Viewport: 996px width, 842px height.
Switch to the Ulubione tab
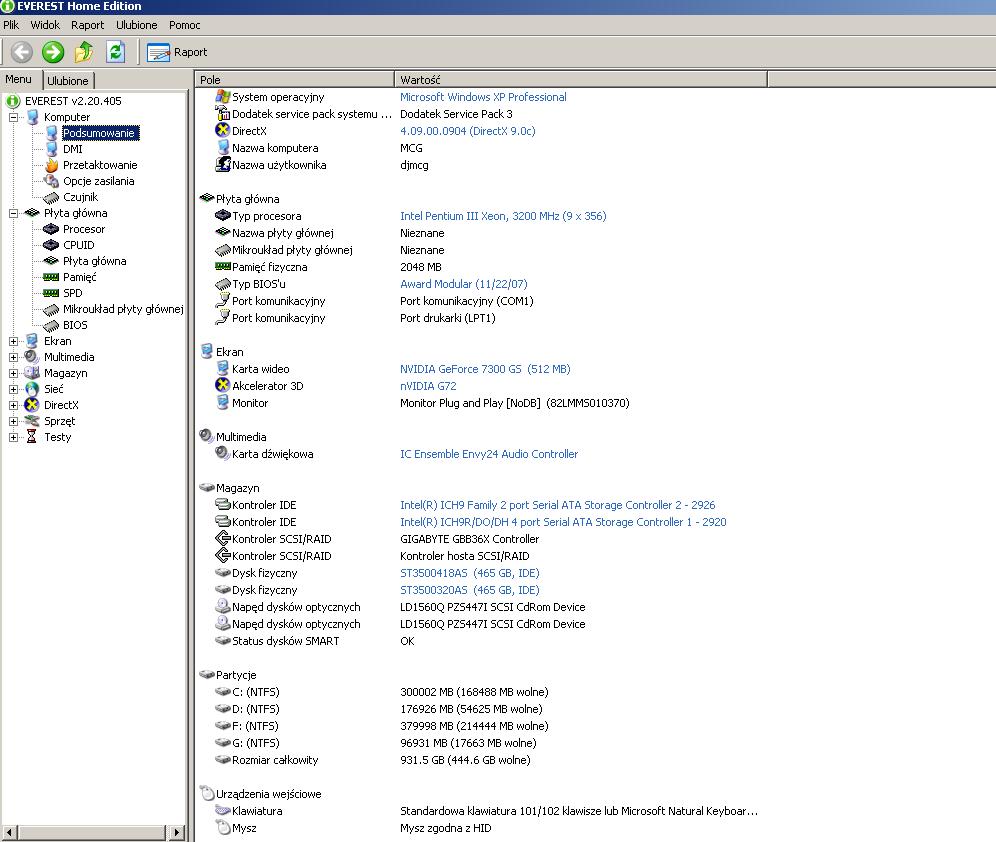coord(68,81)
